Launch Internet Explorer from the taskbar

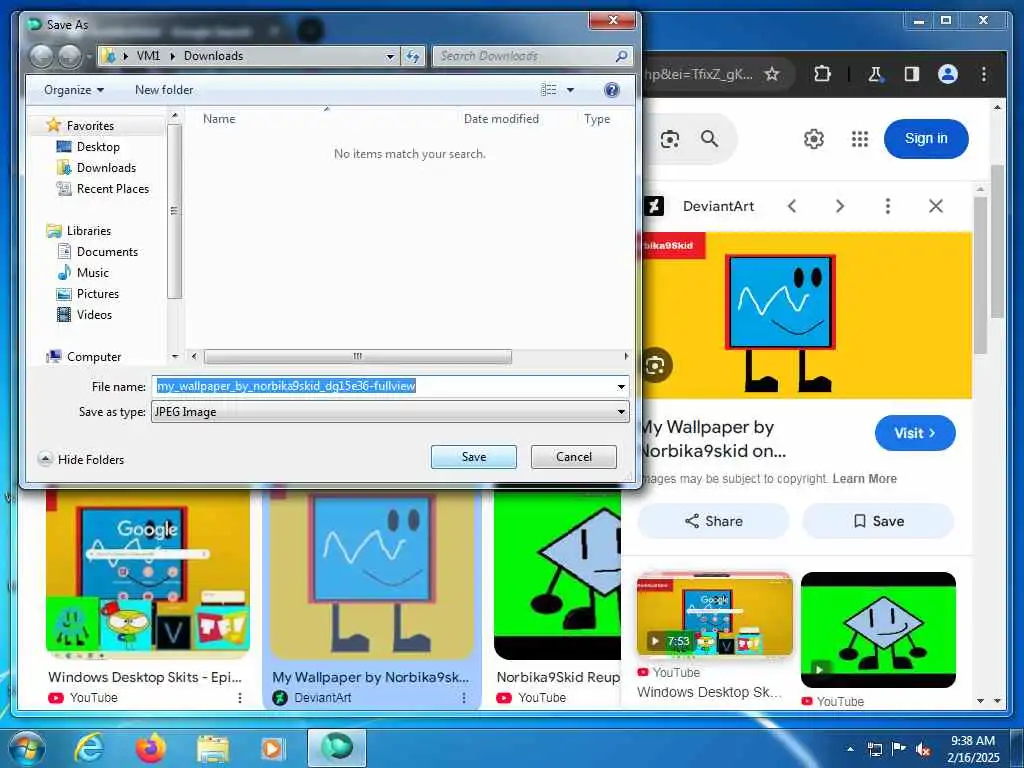88,748
